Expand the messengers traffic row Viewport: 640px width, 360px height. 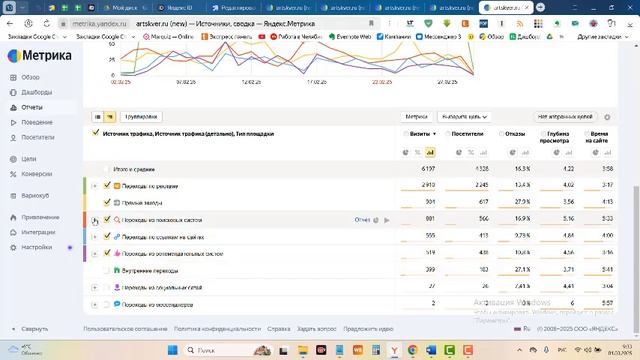coord(95,305)
